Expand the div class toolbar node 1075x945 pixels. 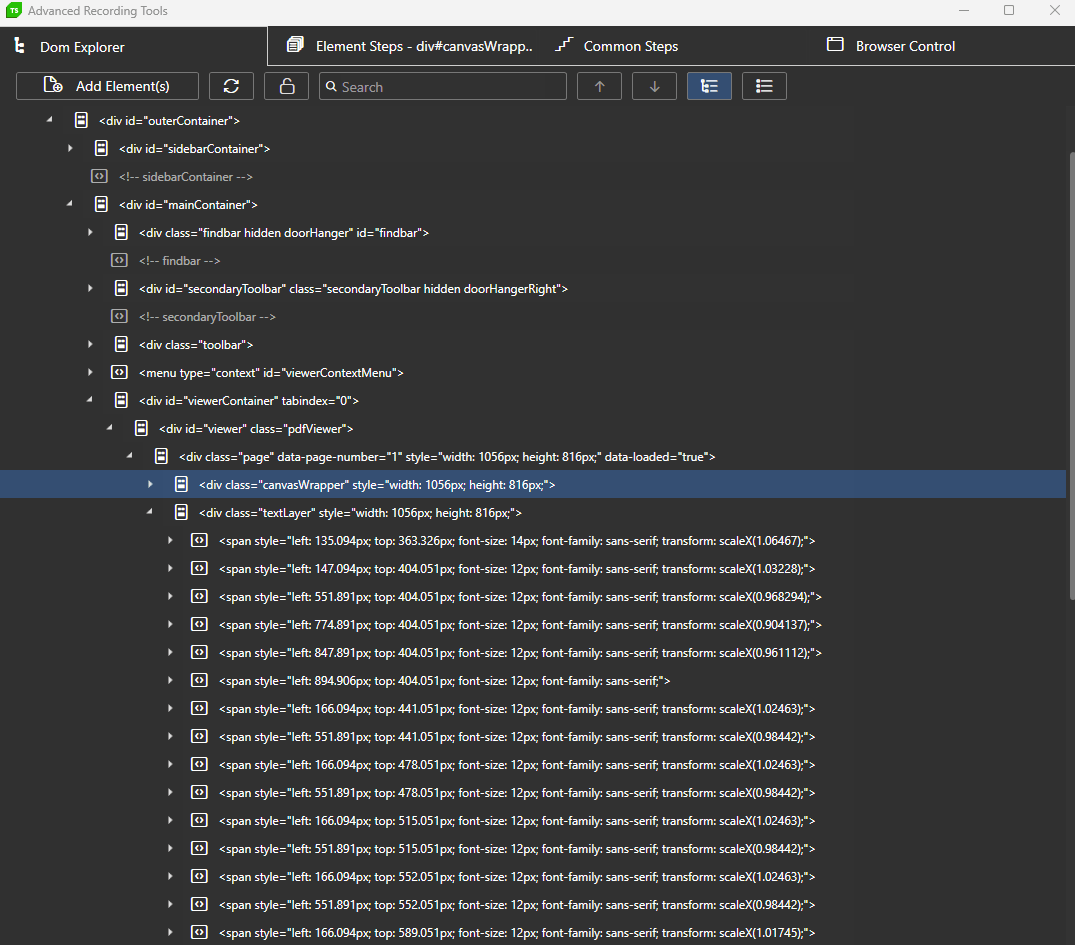[90, 344]
